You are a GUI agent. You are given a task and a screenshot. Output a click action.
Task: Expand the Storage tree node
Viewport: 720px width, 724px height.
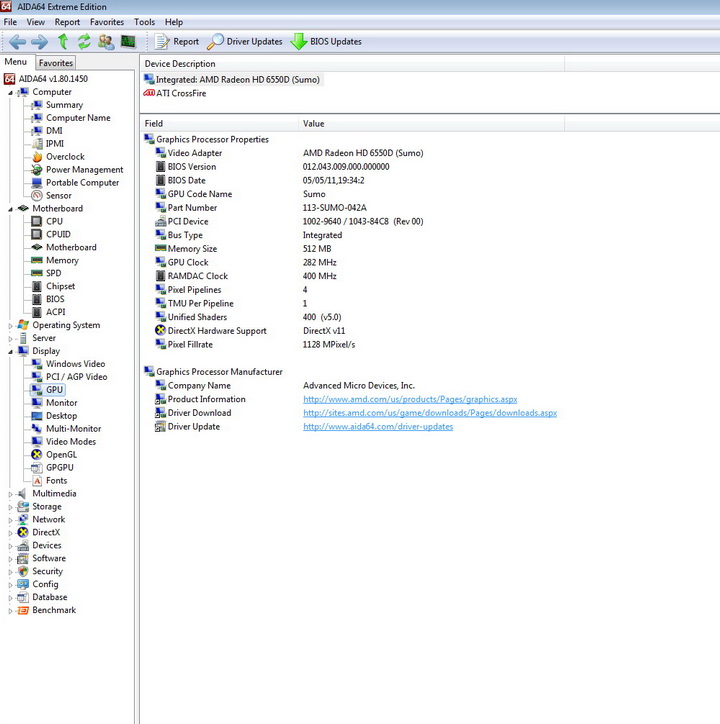click(10, 507)
